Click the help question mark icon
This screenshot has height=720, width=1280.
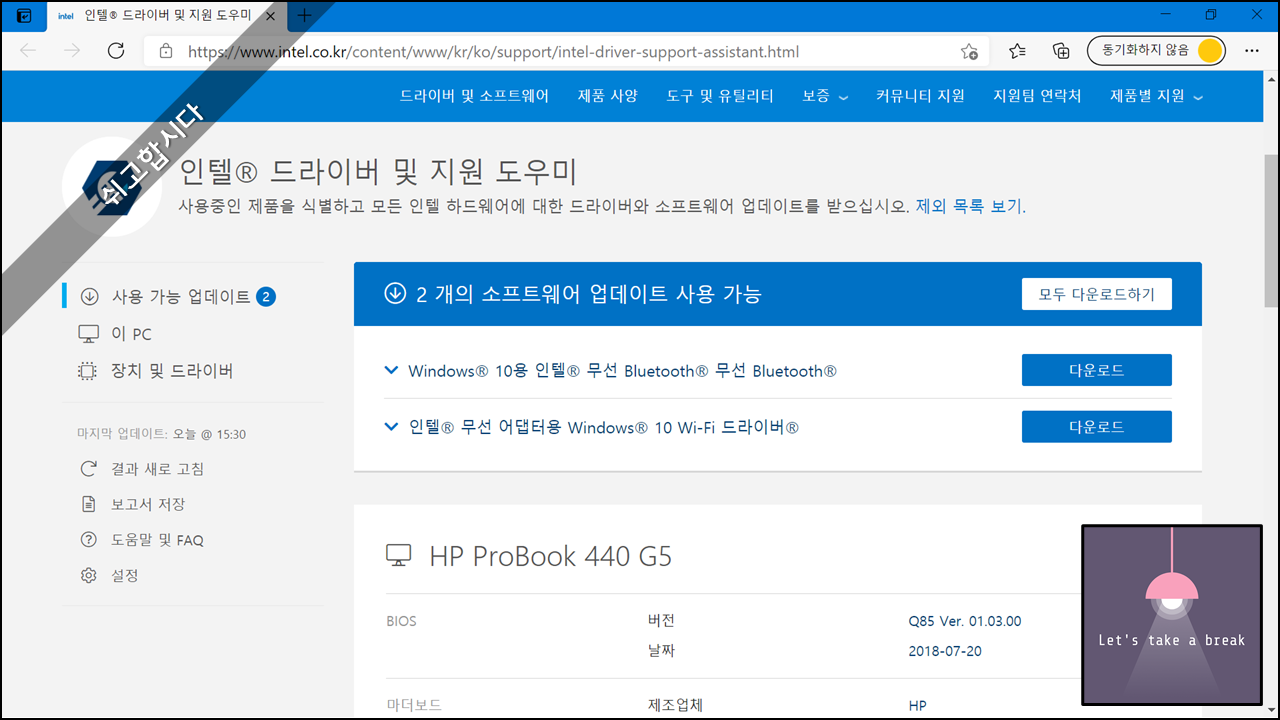coord(89,540)
